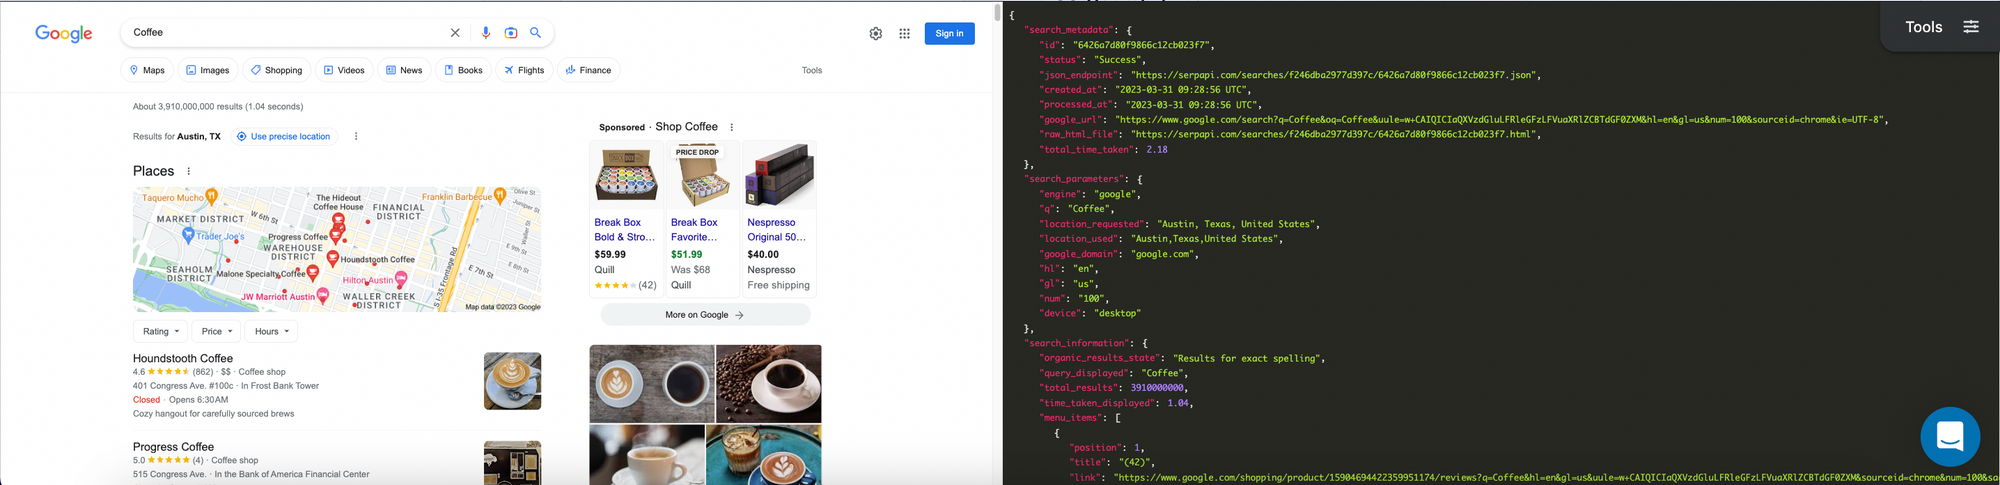Open more options next to Places heading

point(189,171)
